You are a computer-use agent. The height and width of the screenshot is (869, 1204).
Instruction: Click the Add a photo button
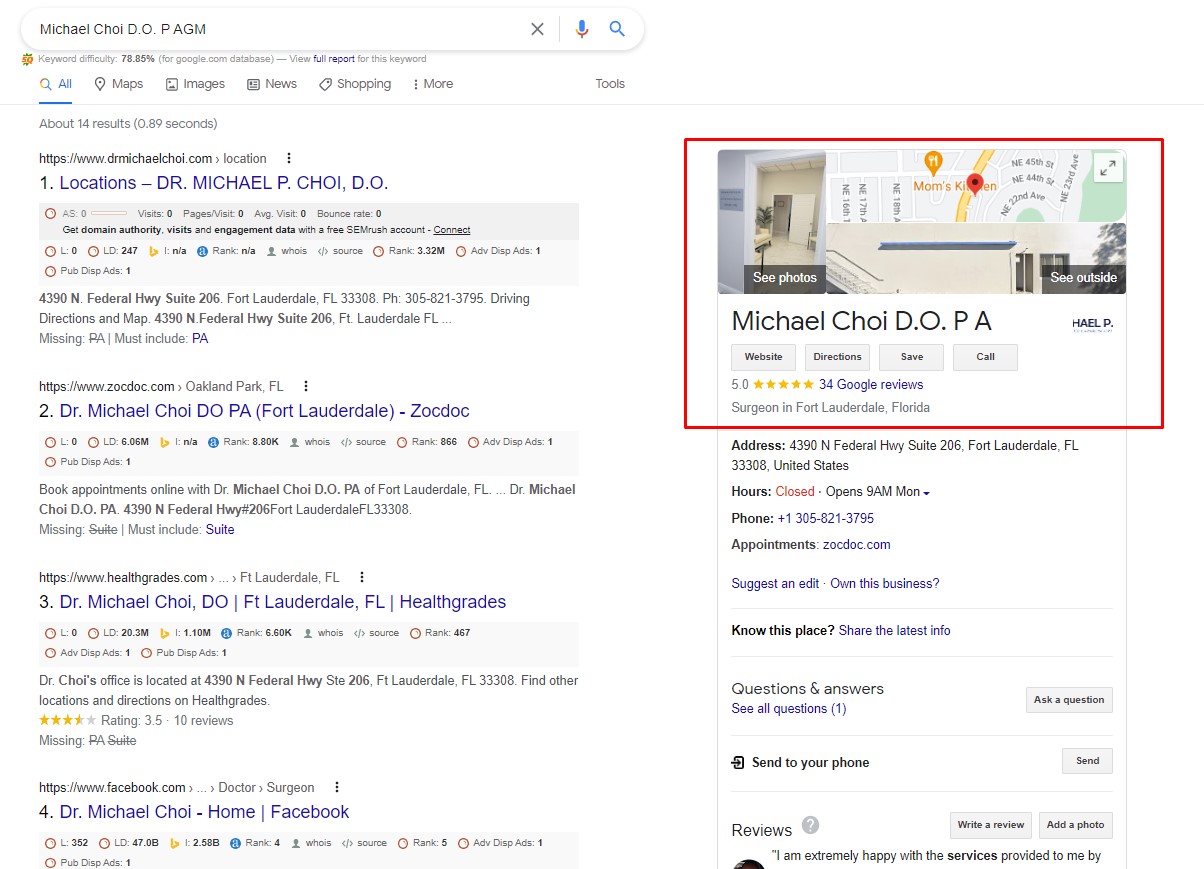[1076, 825]
